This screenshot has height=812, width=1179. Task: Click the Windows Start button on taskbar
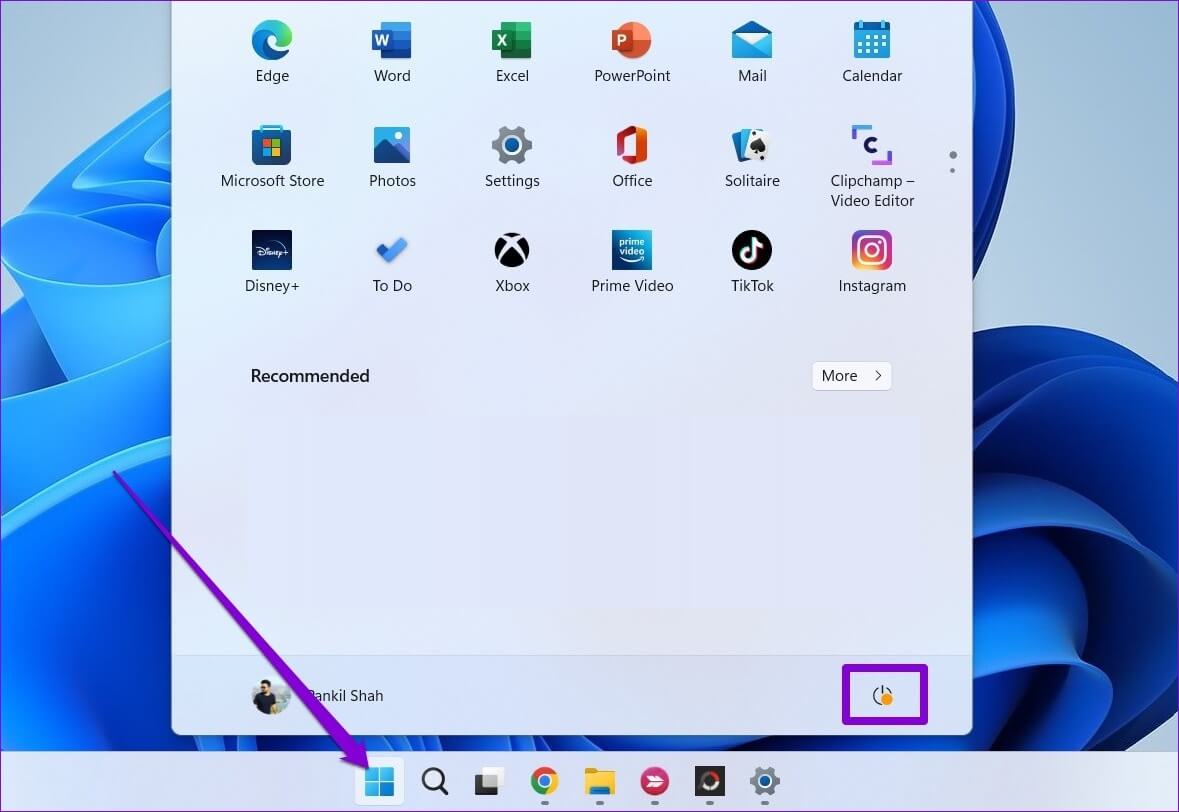[x=379, y=781]
